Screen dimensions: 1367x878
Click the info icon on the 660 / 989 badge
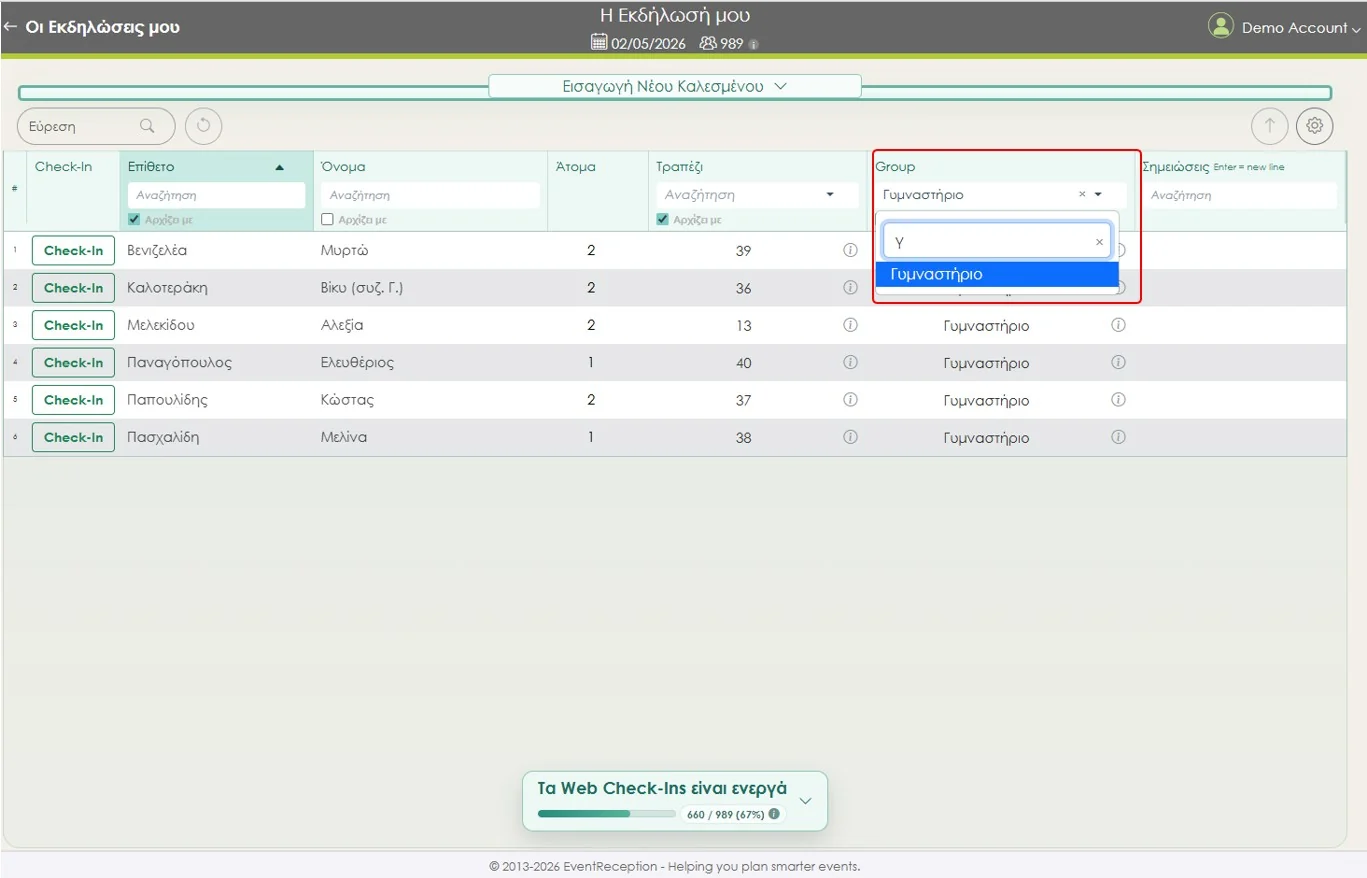pyautogui.click(x=774, y=814)
